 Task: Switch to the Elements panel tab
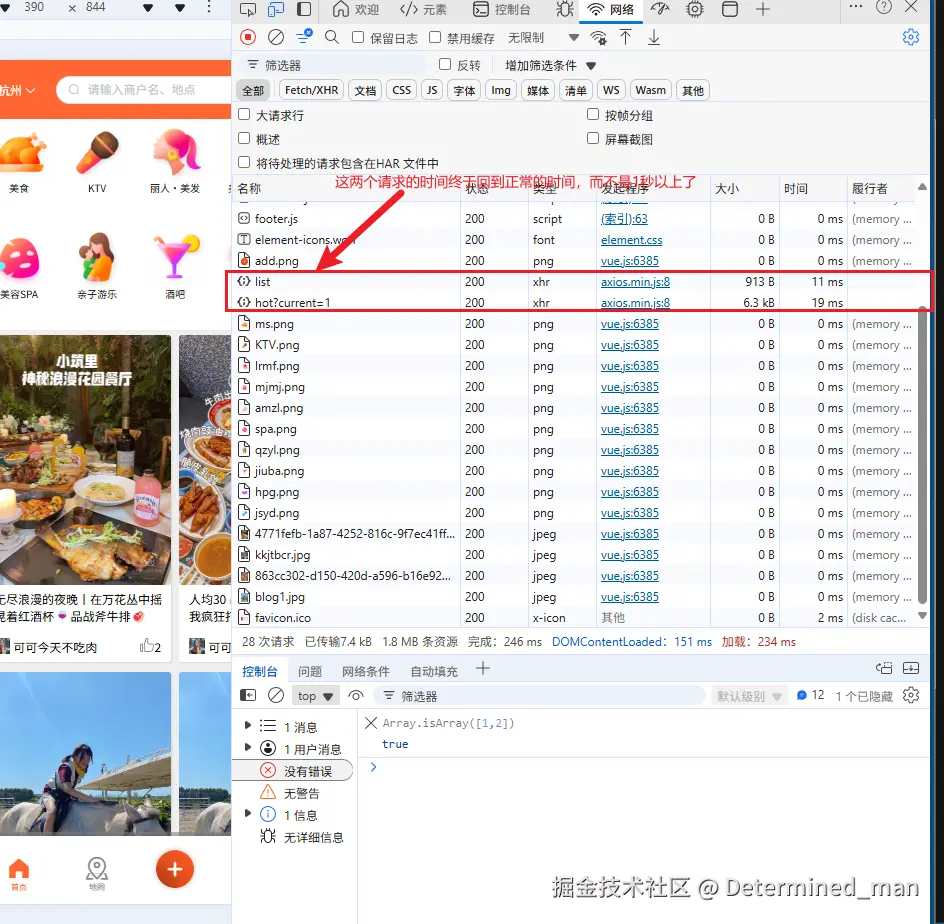[x=423, y=10]
